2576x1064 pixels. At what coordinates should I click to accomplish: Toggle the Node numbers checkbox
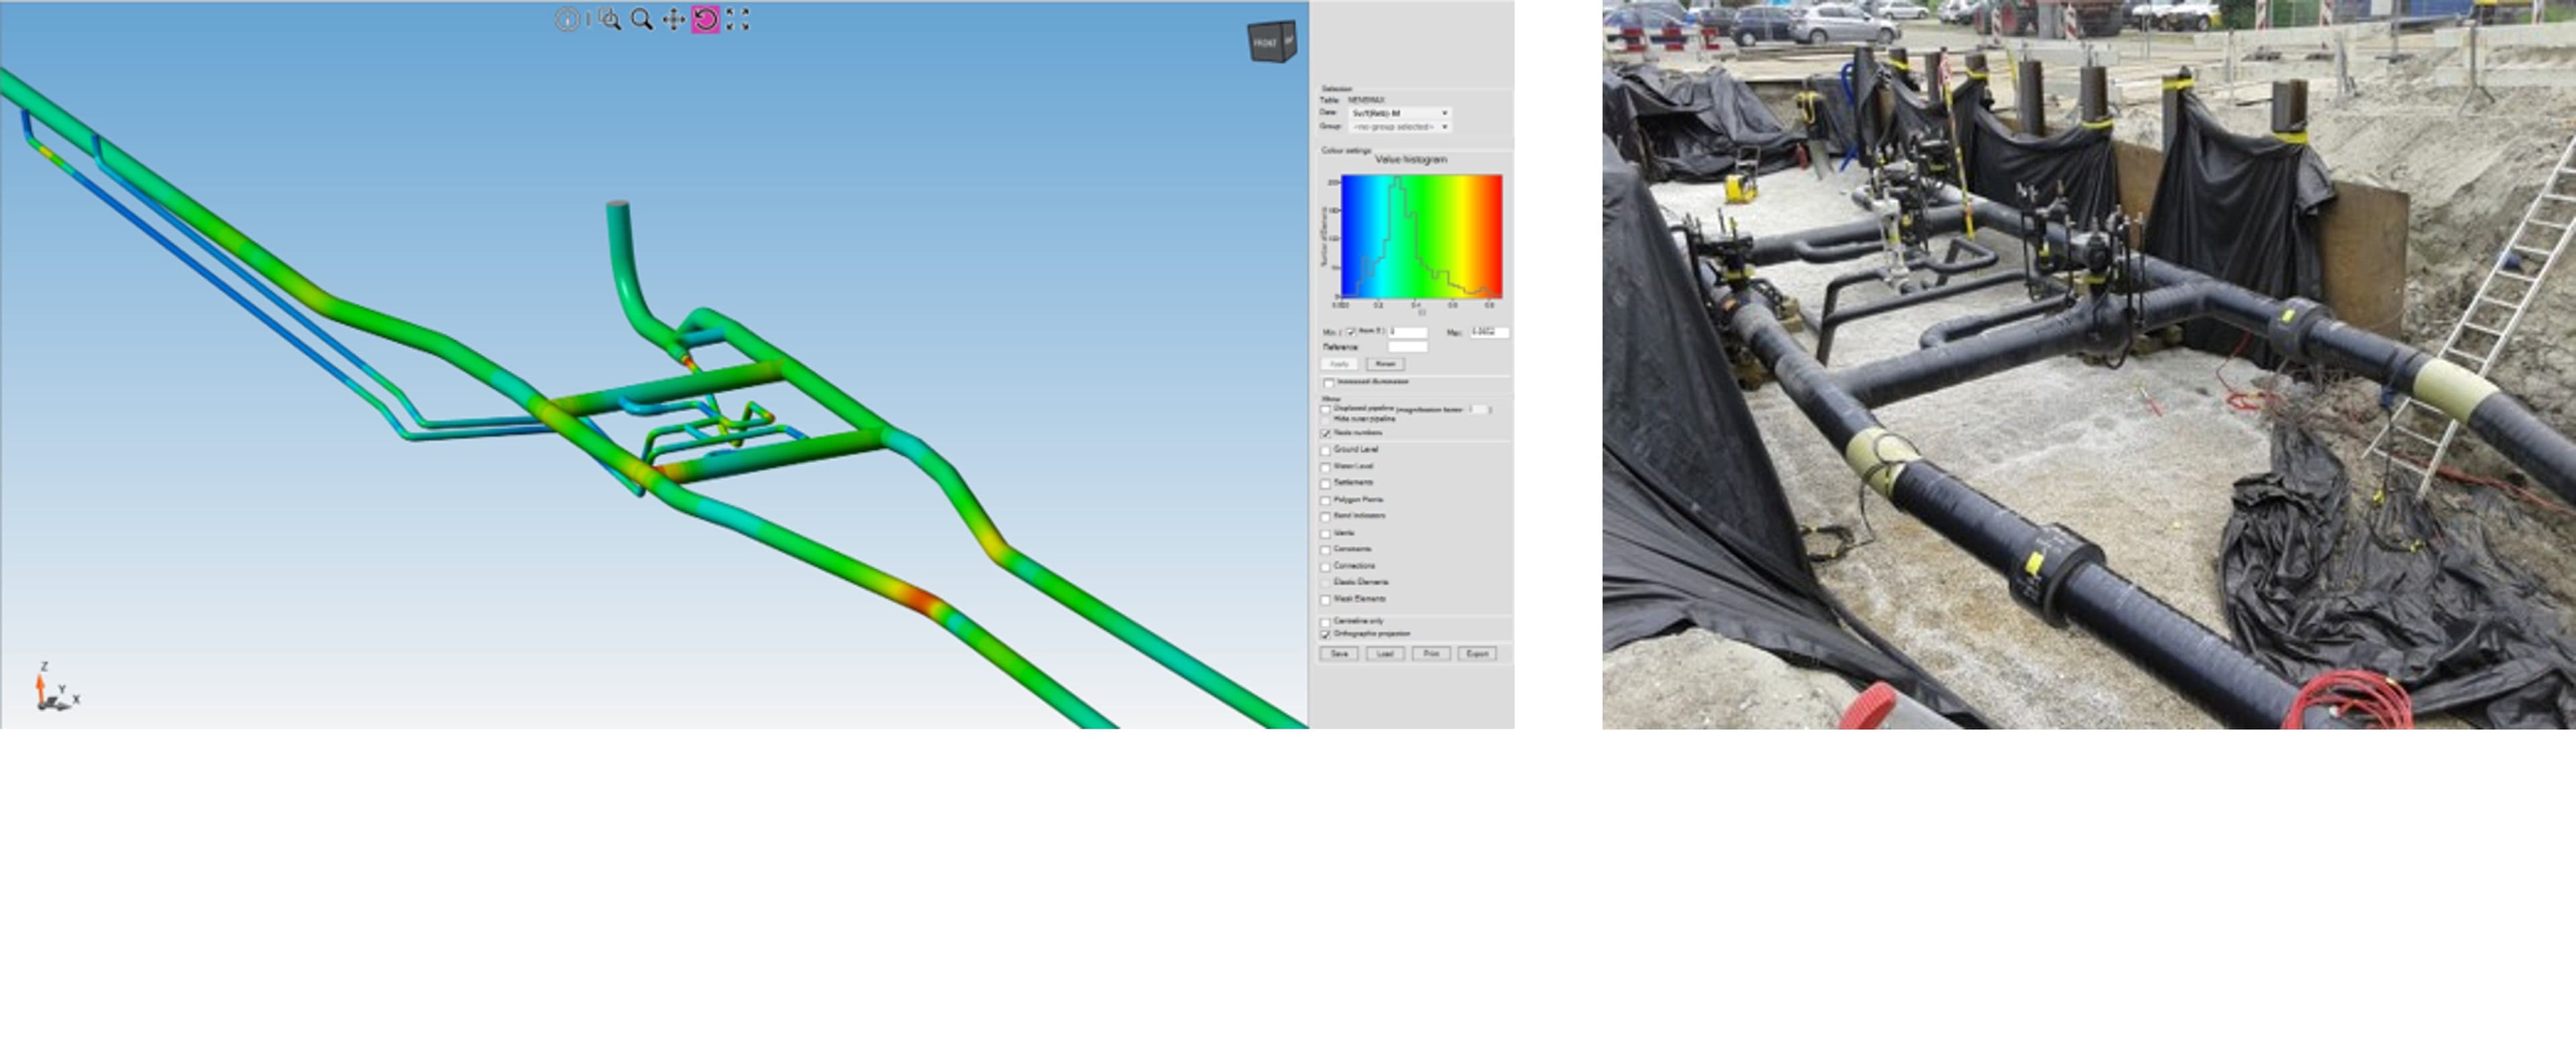[x=1326, y=434]
